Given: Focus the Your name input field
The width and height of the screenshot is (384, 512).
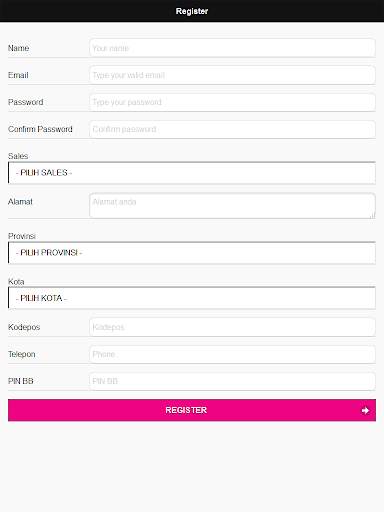Looking at the screenshot, I should 232,48.
